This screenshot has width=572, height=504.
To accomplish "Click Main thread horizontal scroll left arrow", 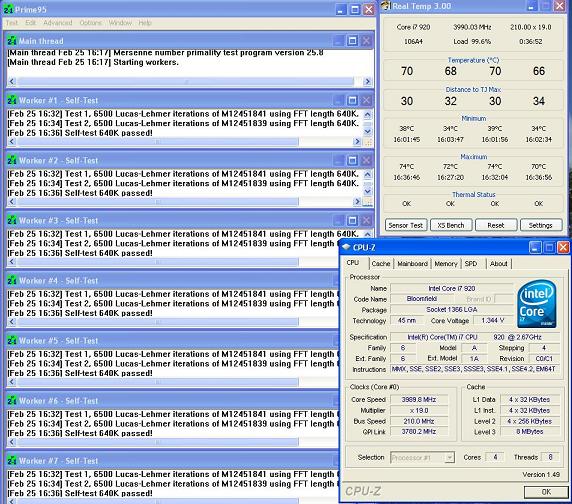I will pos(12,81).
